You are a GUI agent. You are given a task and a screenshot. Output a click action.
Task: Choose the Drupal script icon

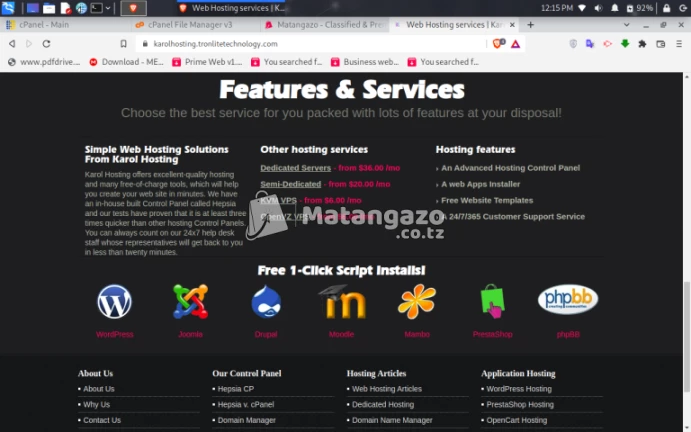[x=266, y=302]
